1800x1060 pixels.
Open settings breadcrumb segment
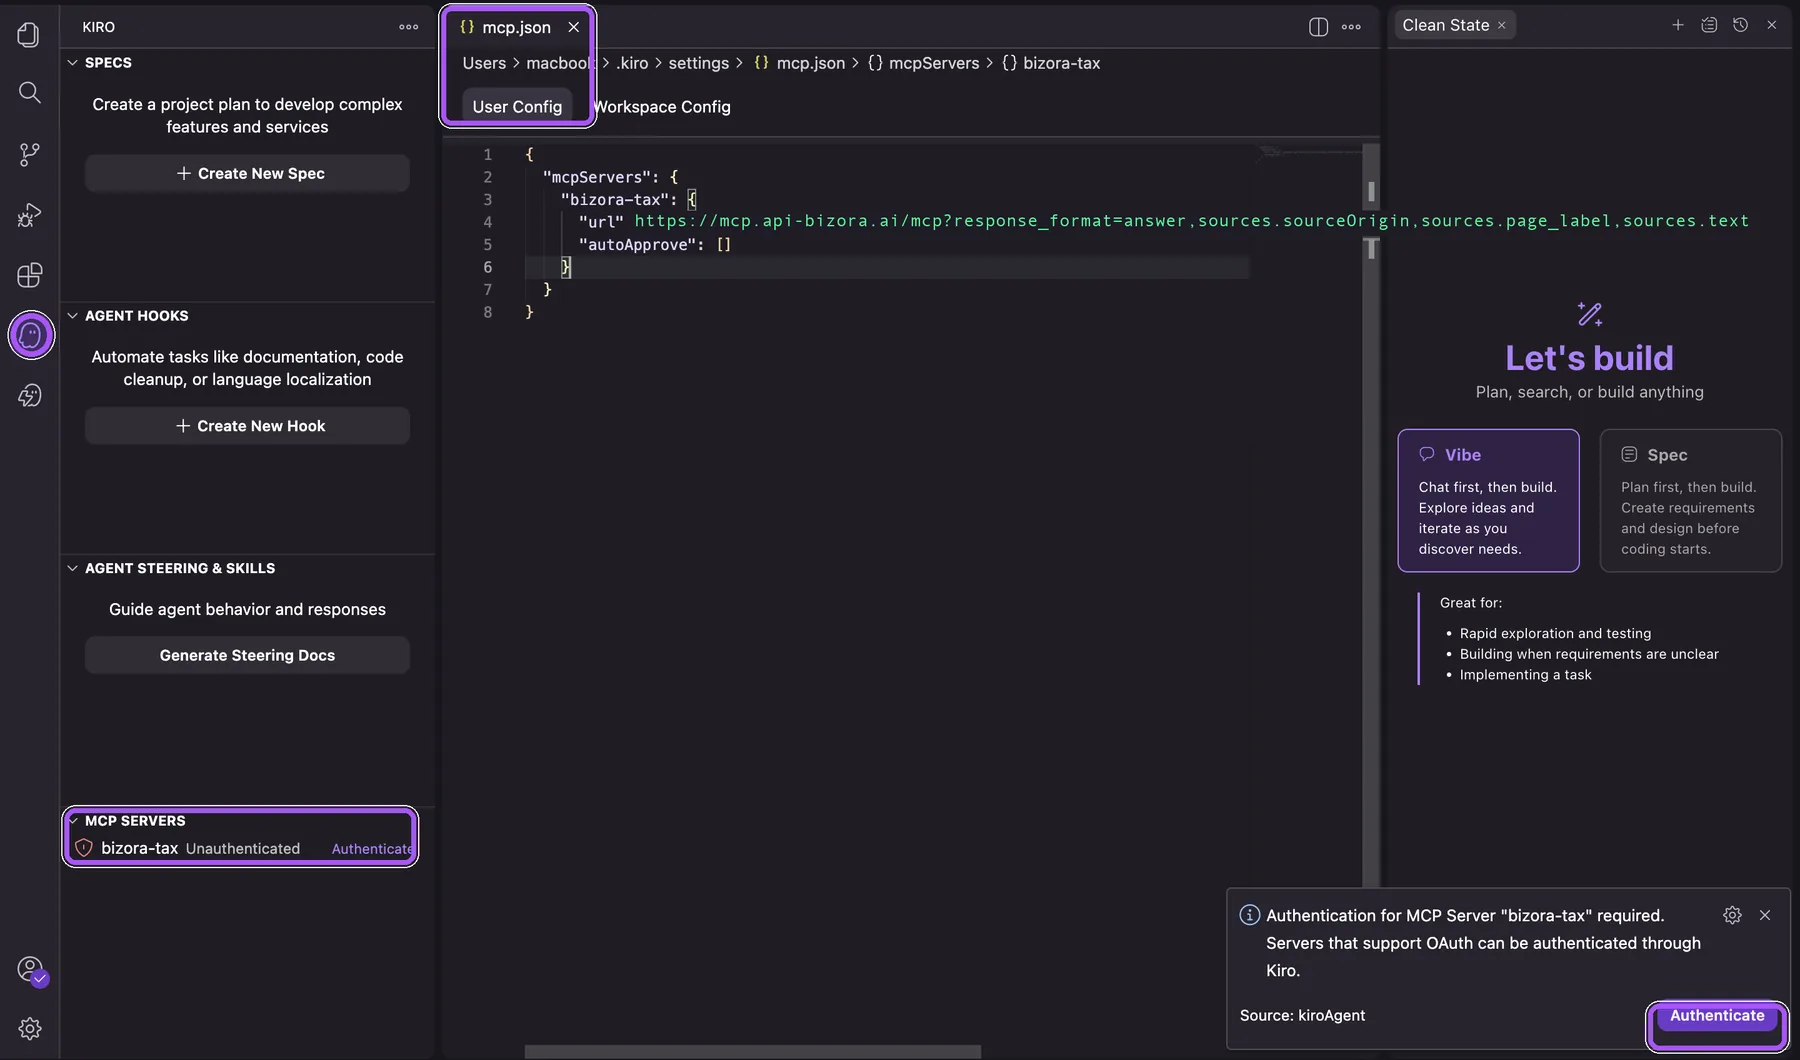coord(698,63)
